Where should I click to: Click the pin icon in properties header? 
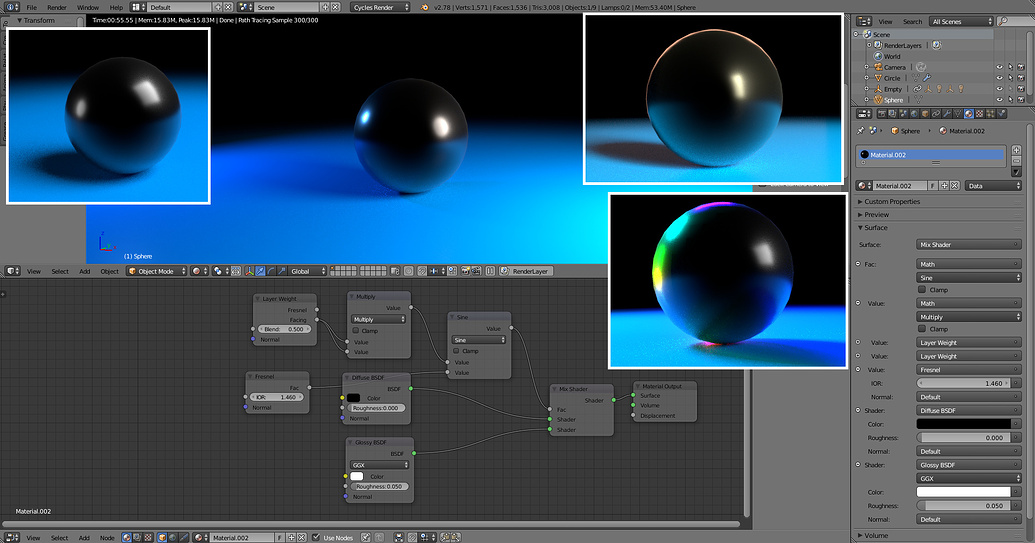861,131
